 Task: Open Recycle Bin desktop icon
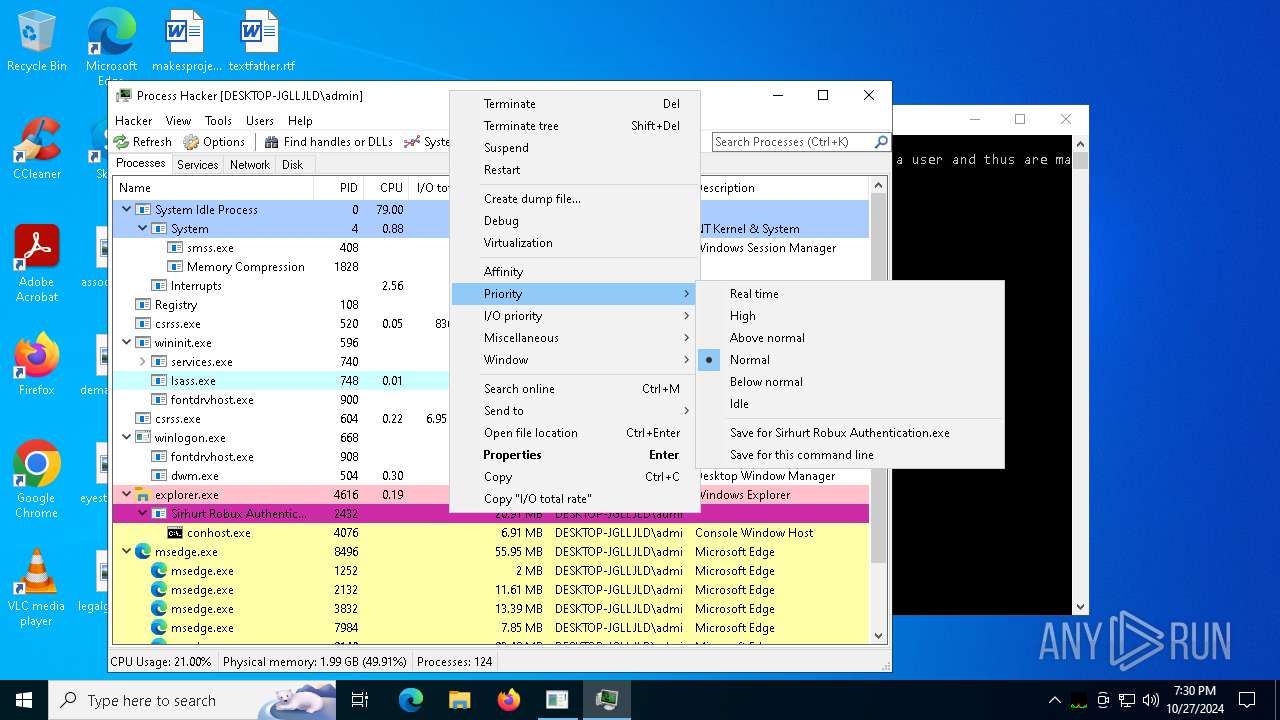[37, 42]
